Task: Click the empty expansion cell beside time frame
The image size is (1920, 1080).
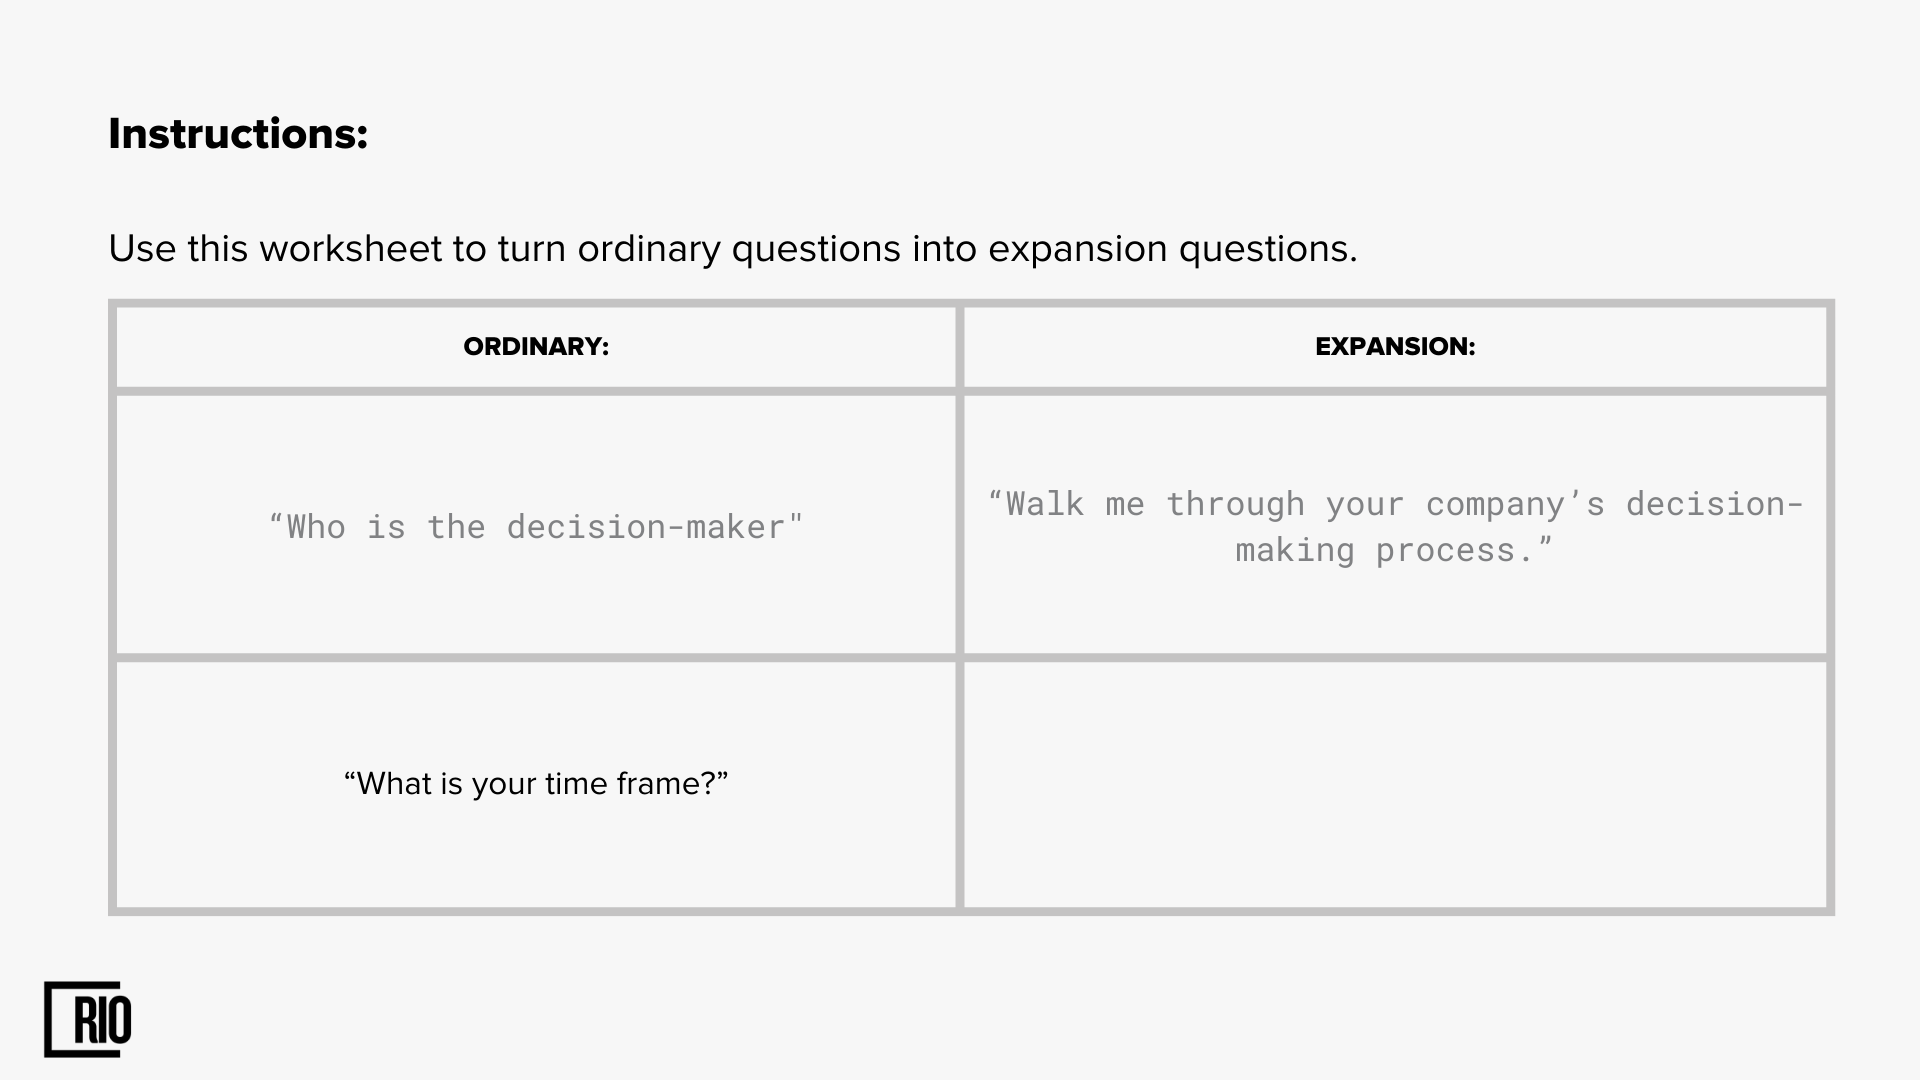Action: [x=1395, y=785]
